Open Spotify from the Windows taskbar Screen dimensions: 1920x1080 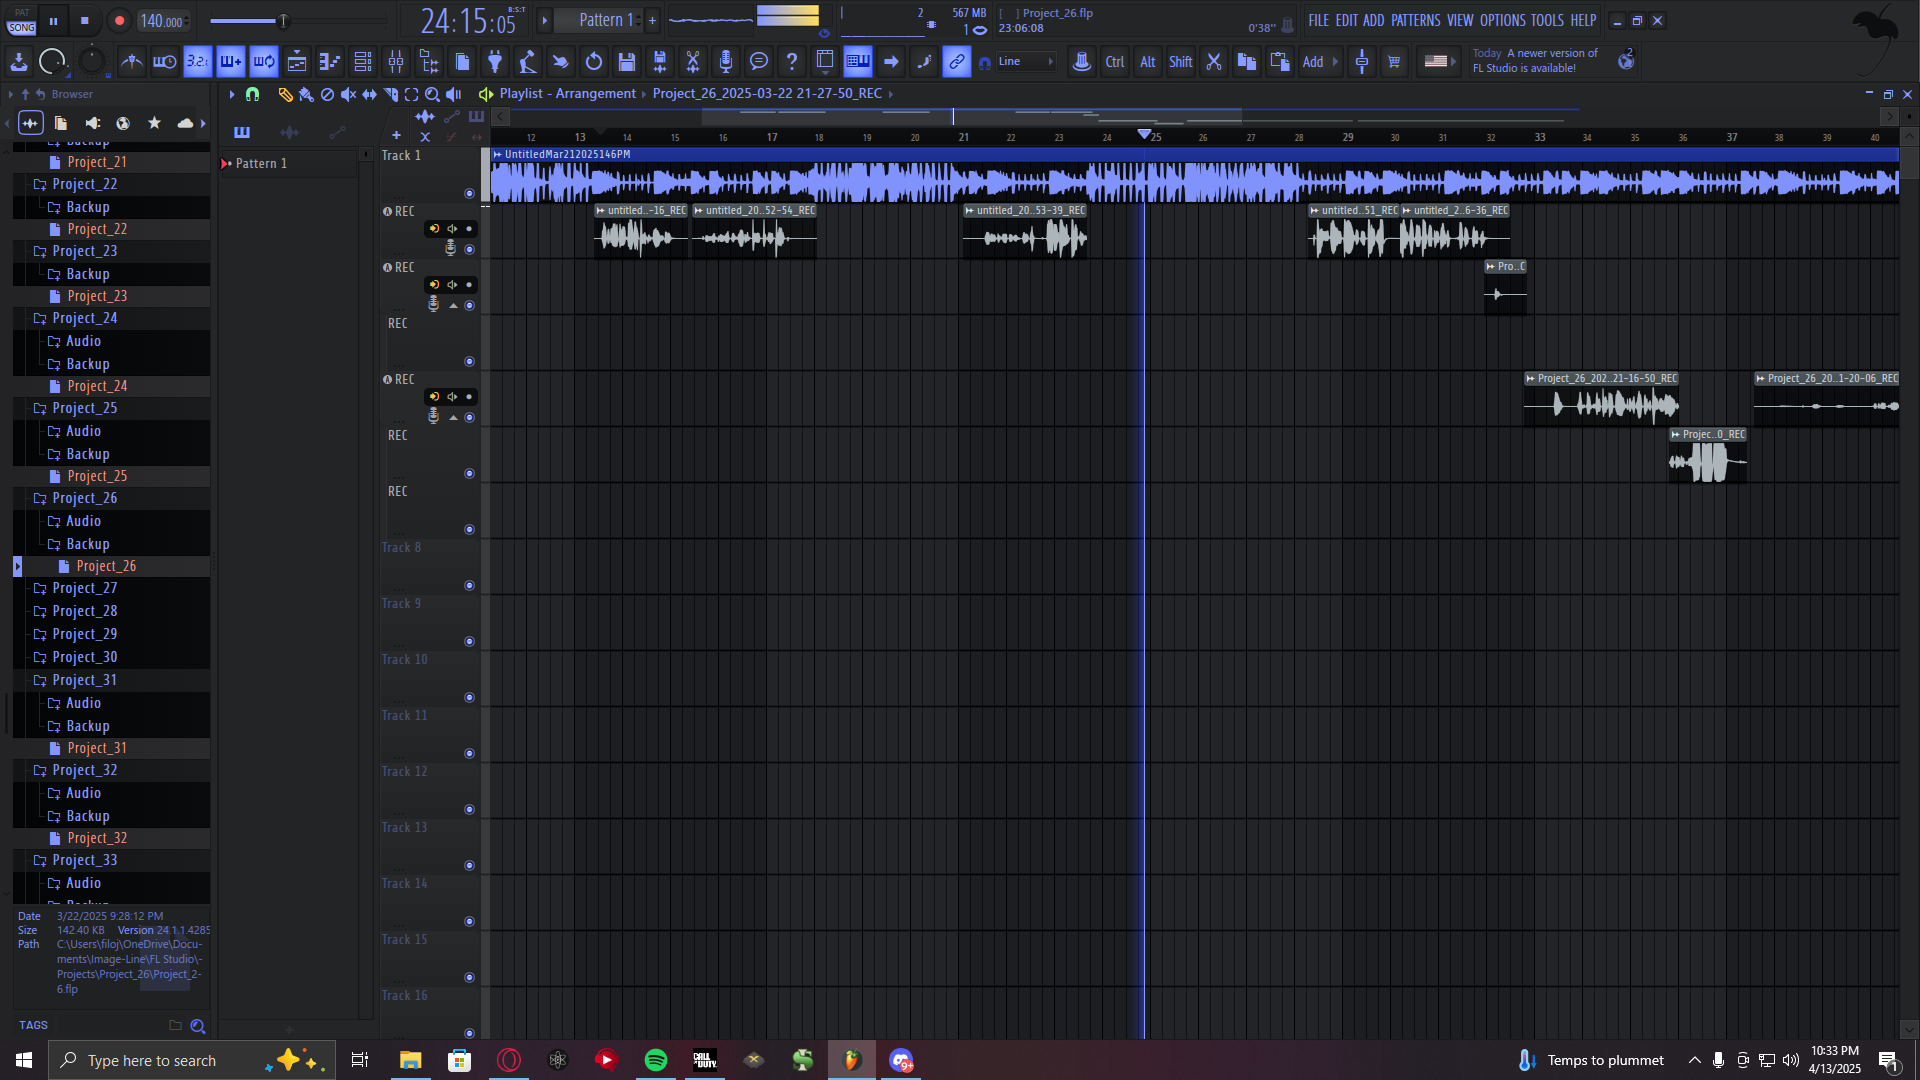pos(656,1060)
